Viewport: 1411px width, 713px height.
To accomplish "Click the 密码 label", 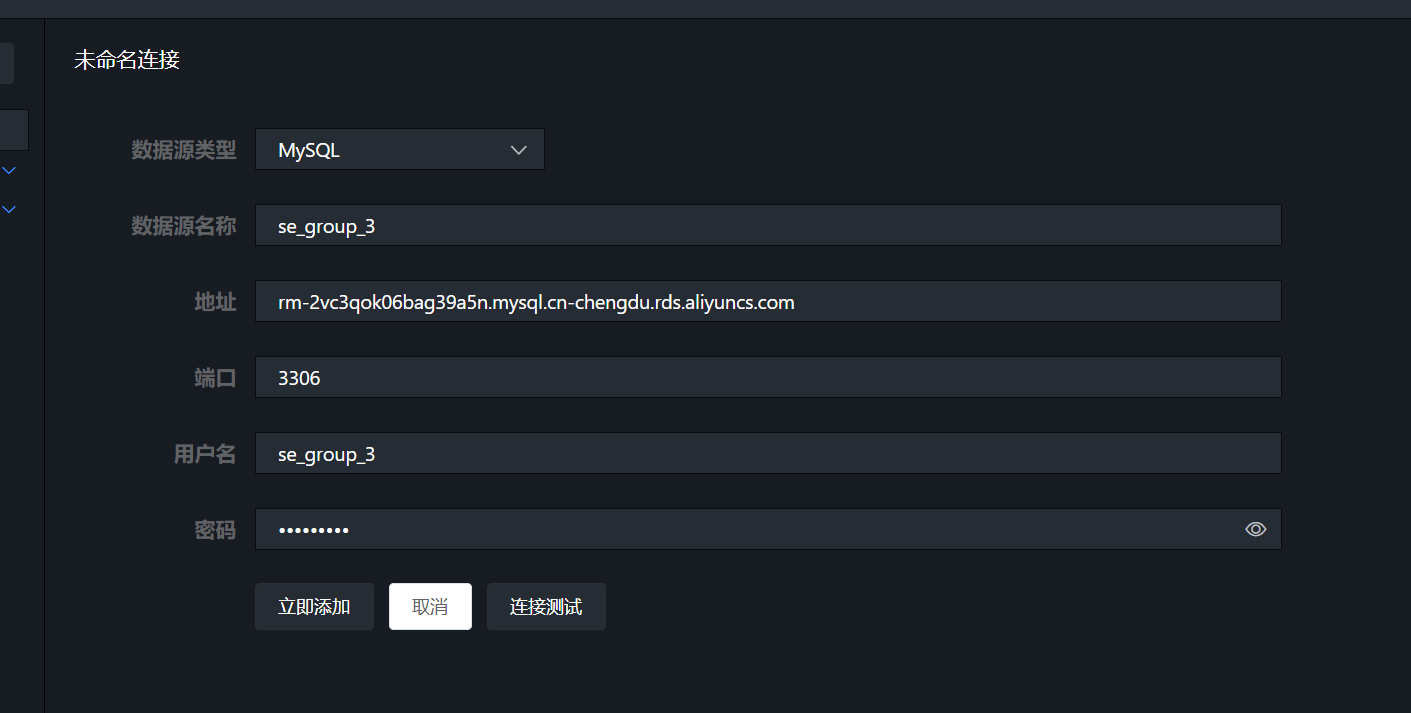I will [x=215, y=530].
